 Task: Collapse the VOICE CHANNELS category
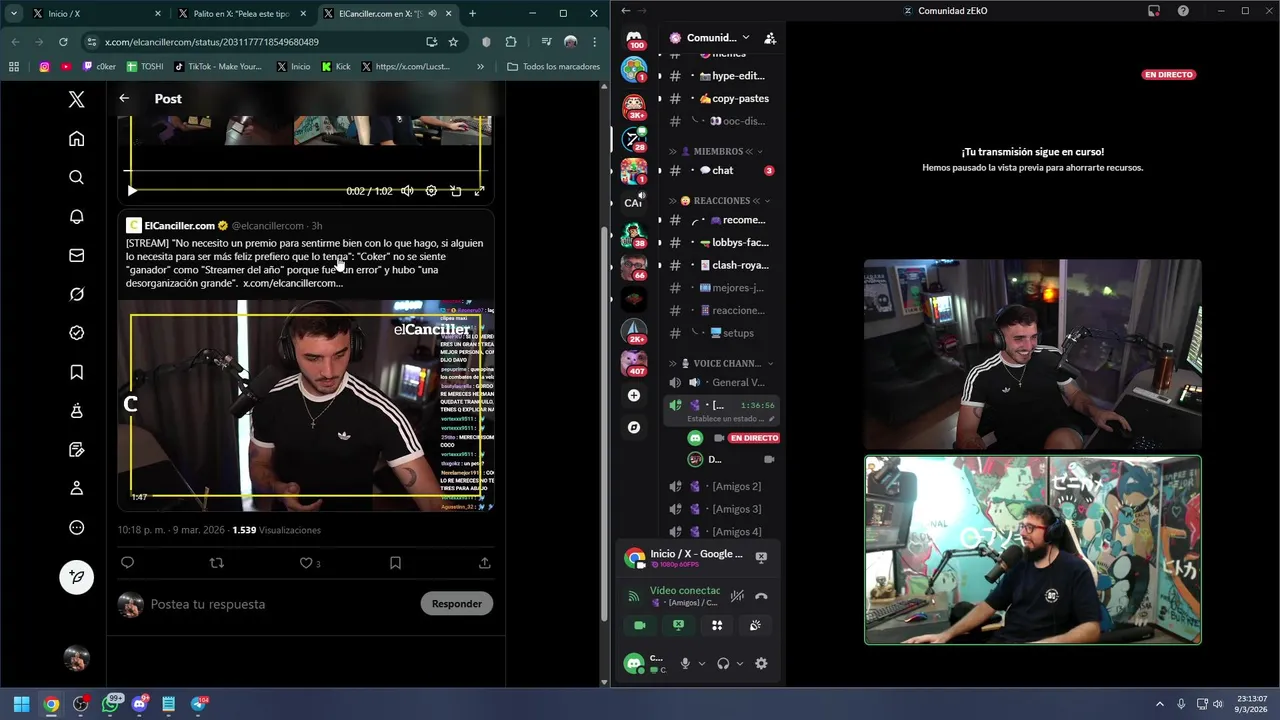pyautogui.click(x=720, y=364)
